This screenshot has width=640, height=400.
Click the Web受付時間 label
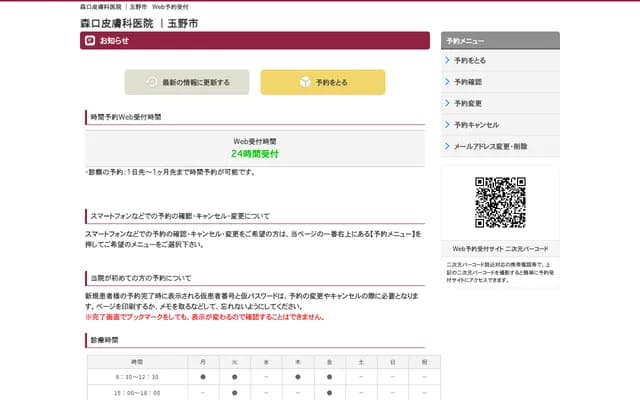(x=255, y=141)
